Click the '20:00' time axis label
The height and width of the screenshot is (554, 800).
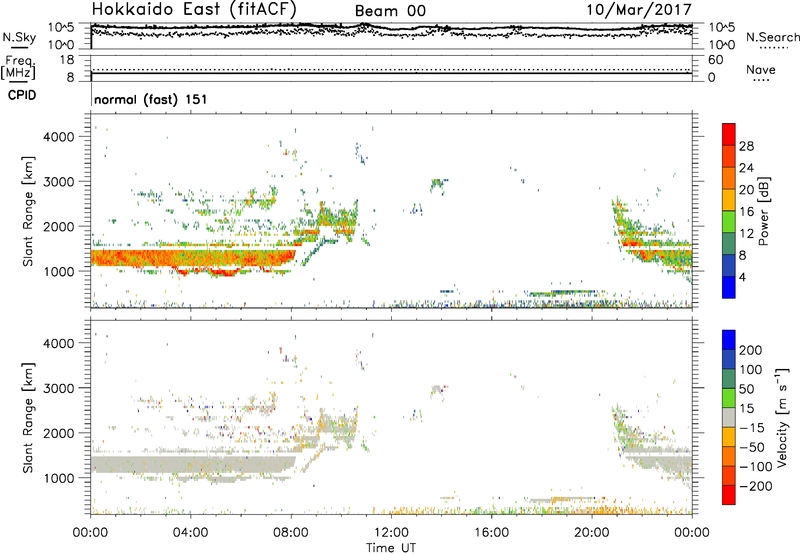[592, 533]
